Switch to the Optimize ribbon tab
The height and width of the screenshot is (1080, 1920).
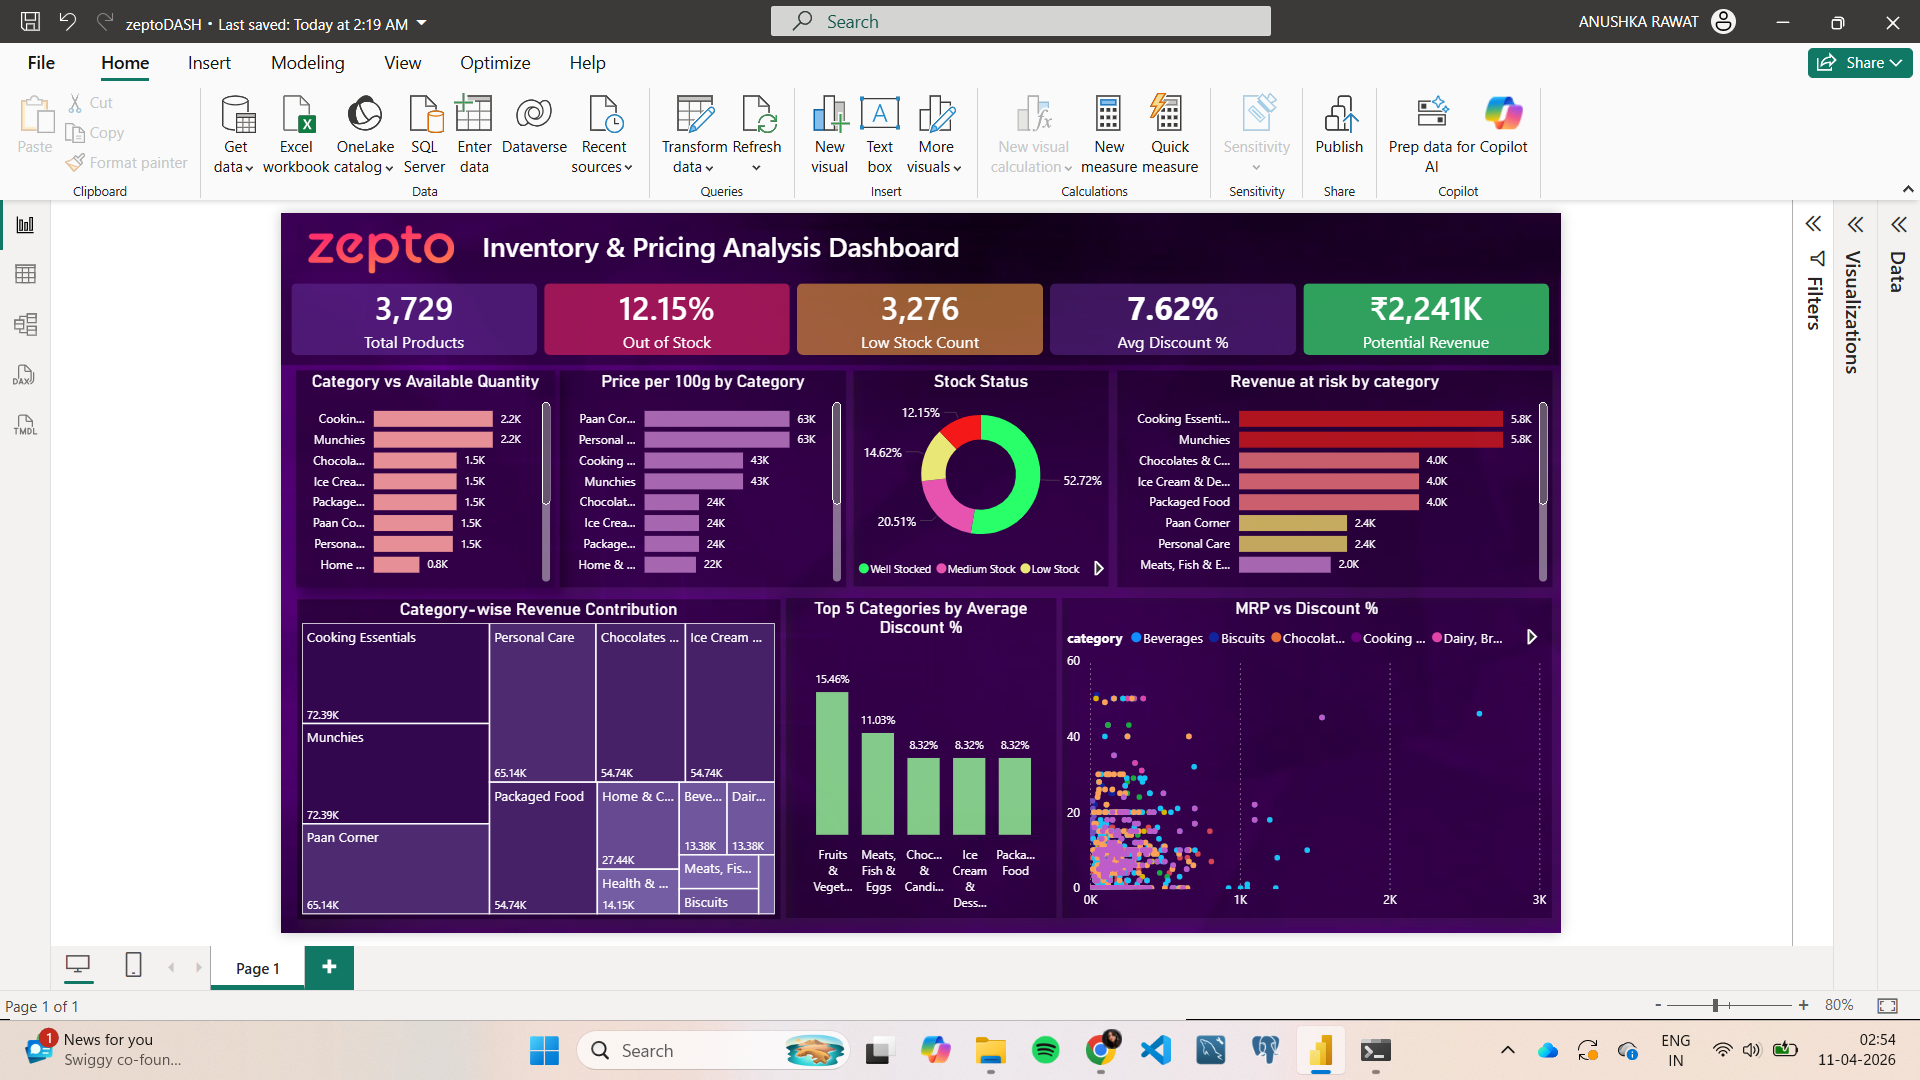[x=495, y=63]
